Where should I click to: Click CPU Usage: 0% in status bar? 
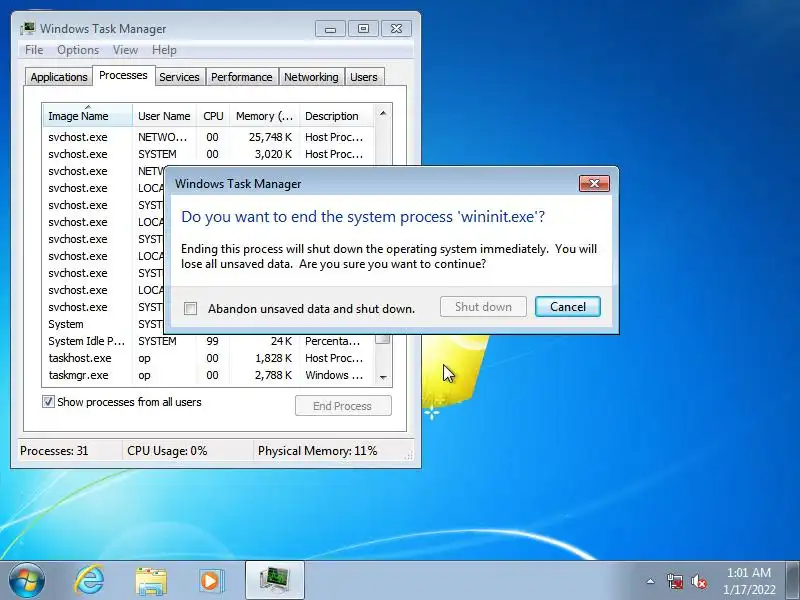coord(167,451)
